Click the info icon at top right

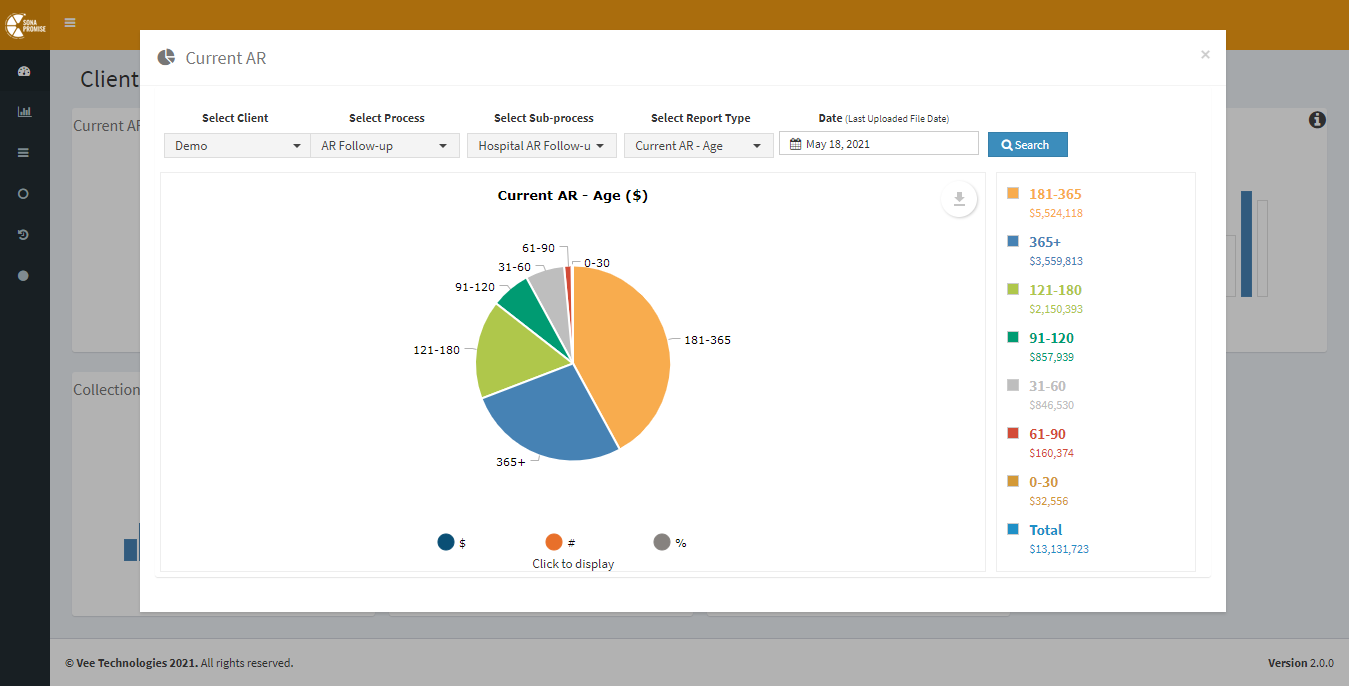1317,120
